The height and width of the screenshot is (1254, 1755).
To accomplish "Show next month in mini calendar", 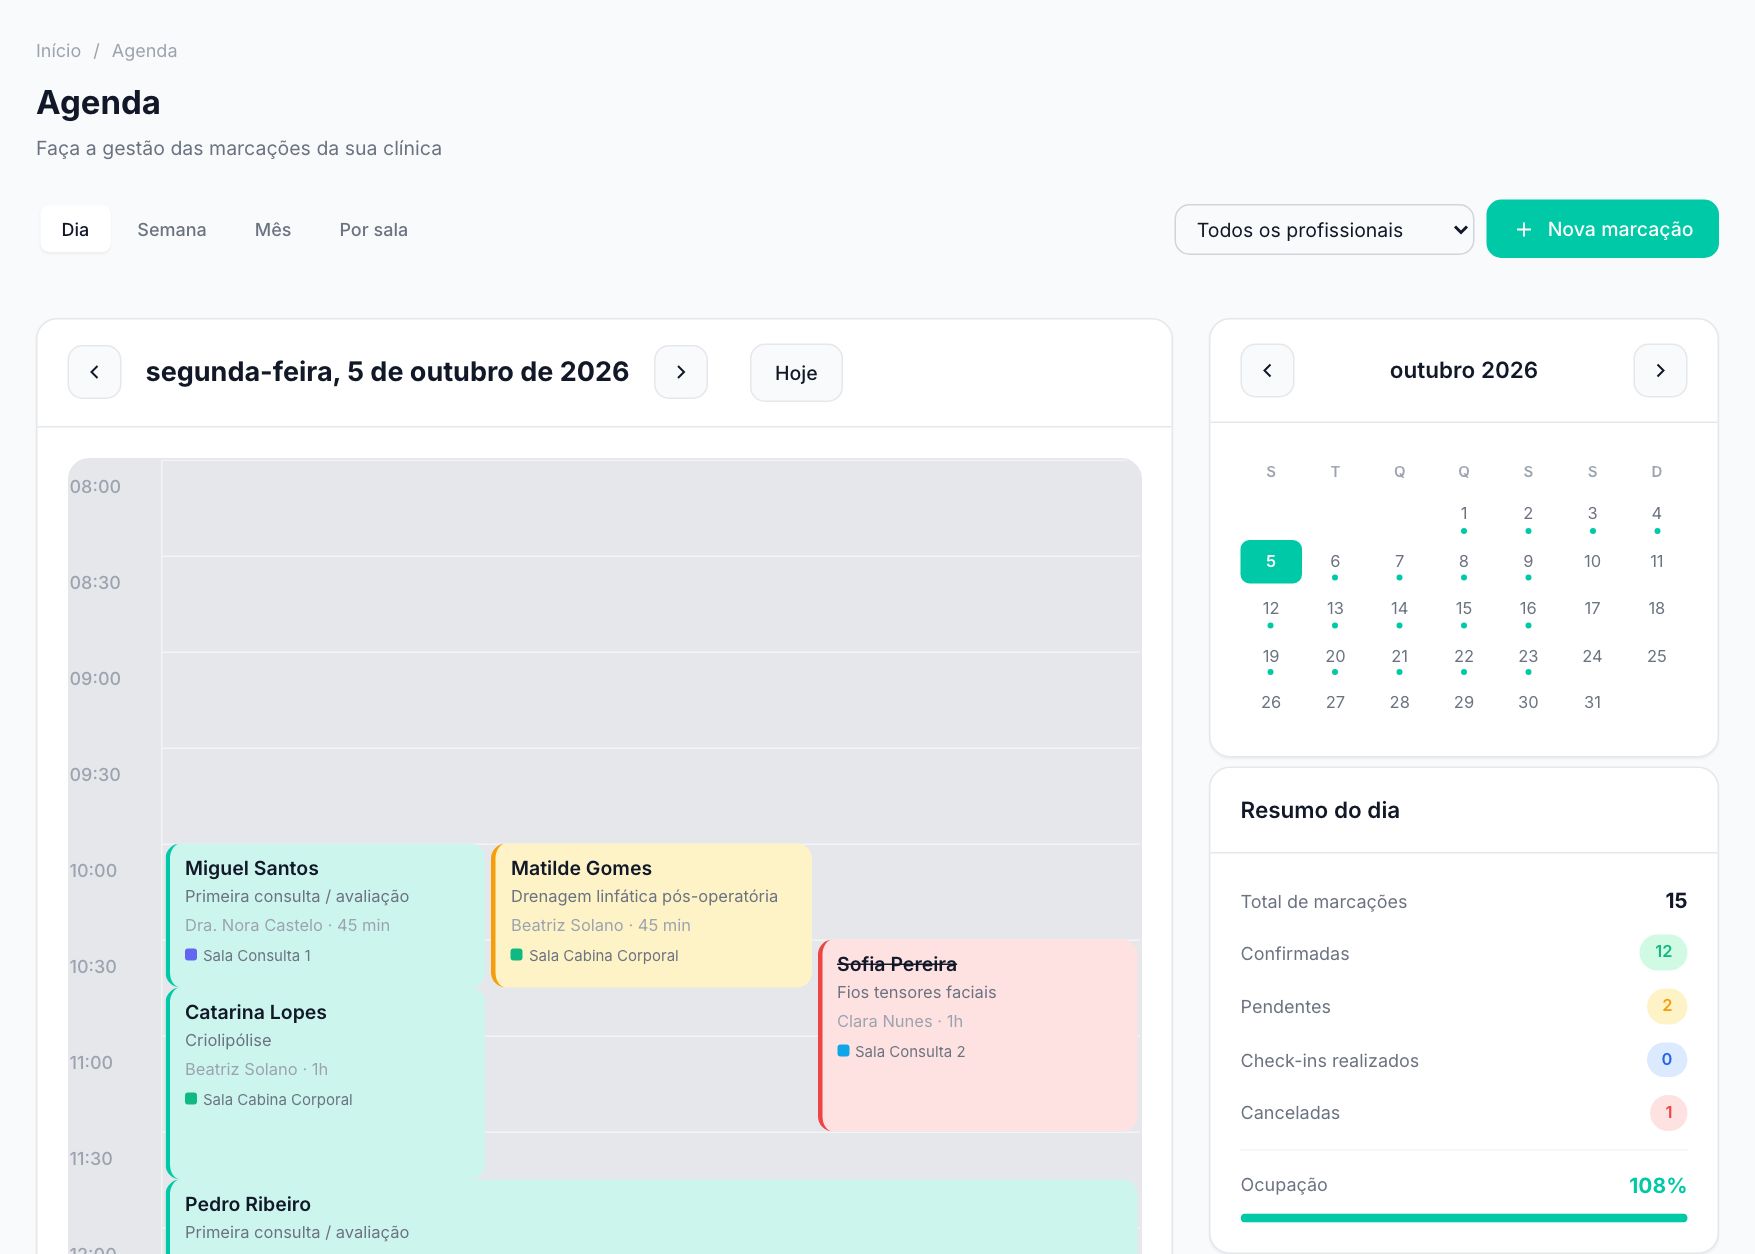I will 1660,370.
